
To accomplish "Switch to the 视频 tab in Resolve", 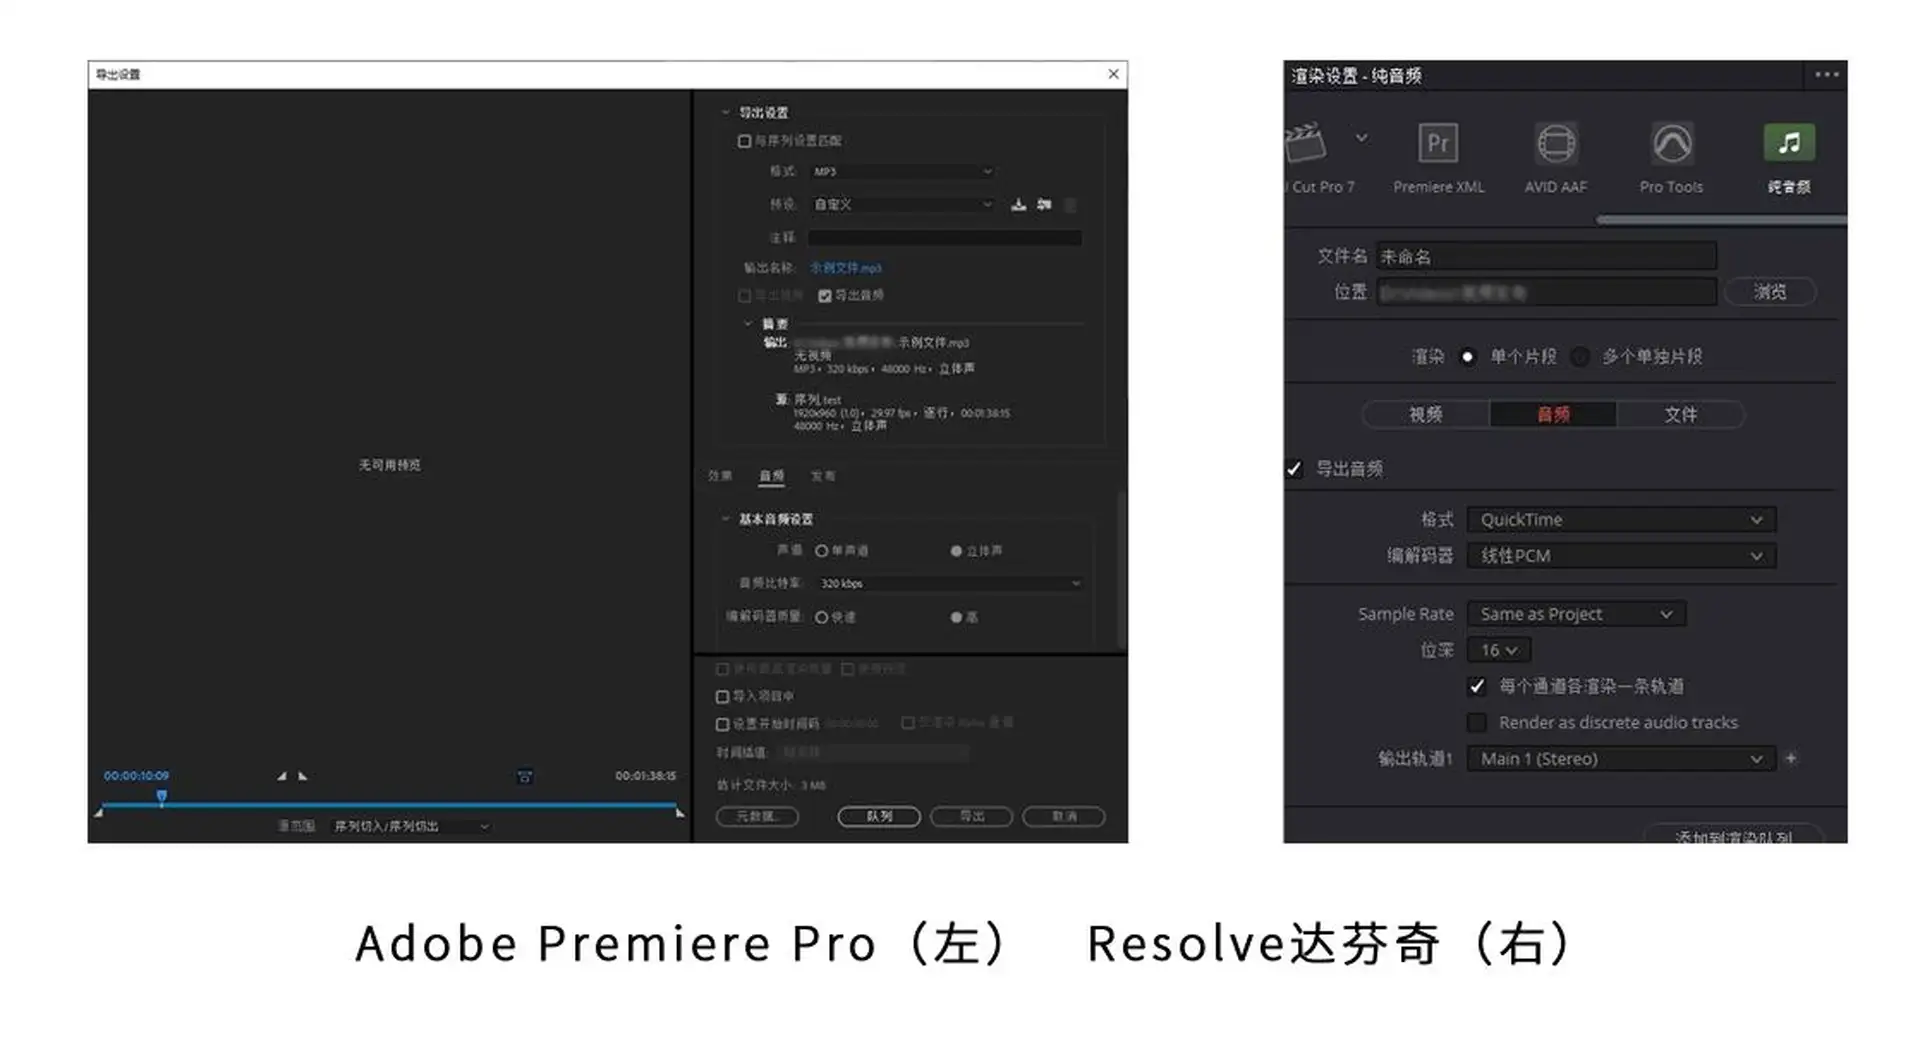I will coord(1426,414).
